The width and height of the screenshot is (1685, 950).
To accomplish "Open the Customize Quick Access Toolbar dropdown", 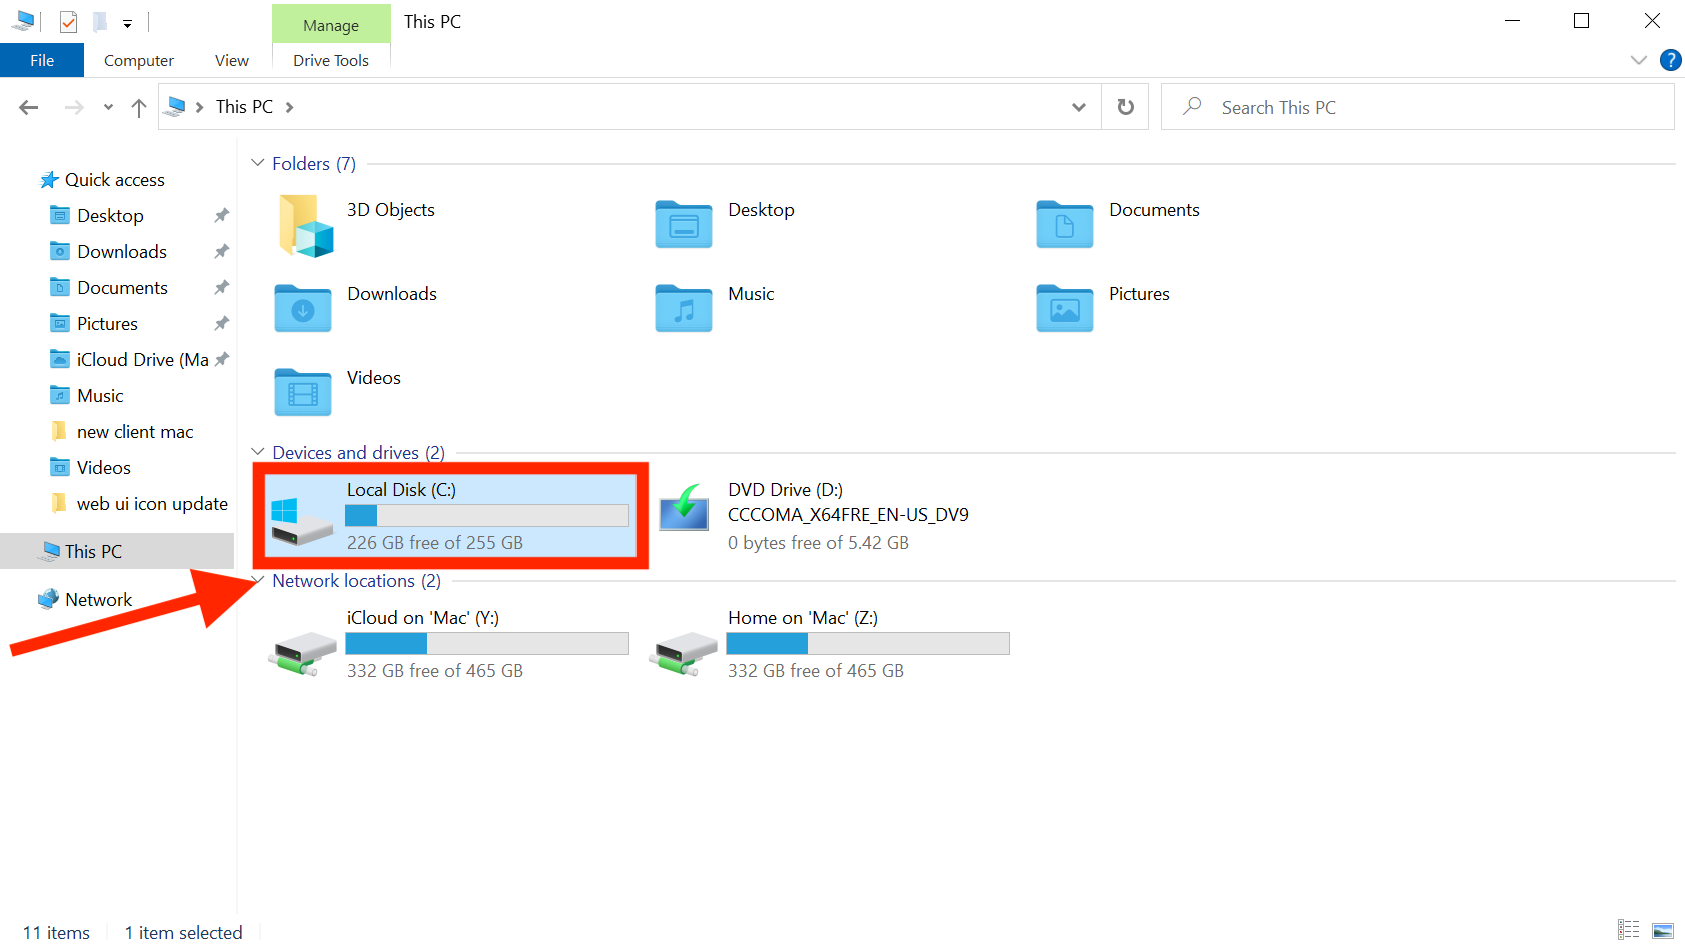I will pyautogui.click(x=128, y=23).
